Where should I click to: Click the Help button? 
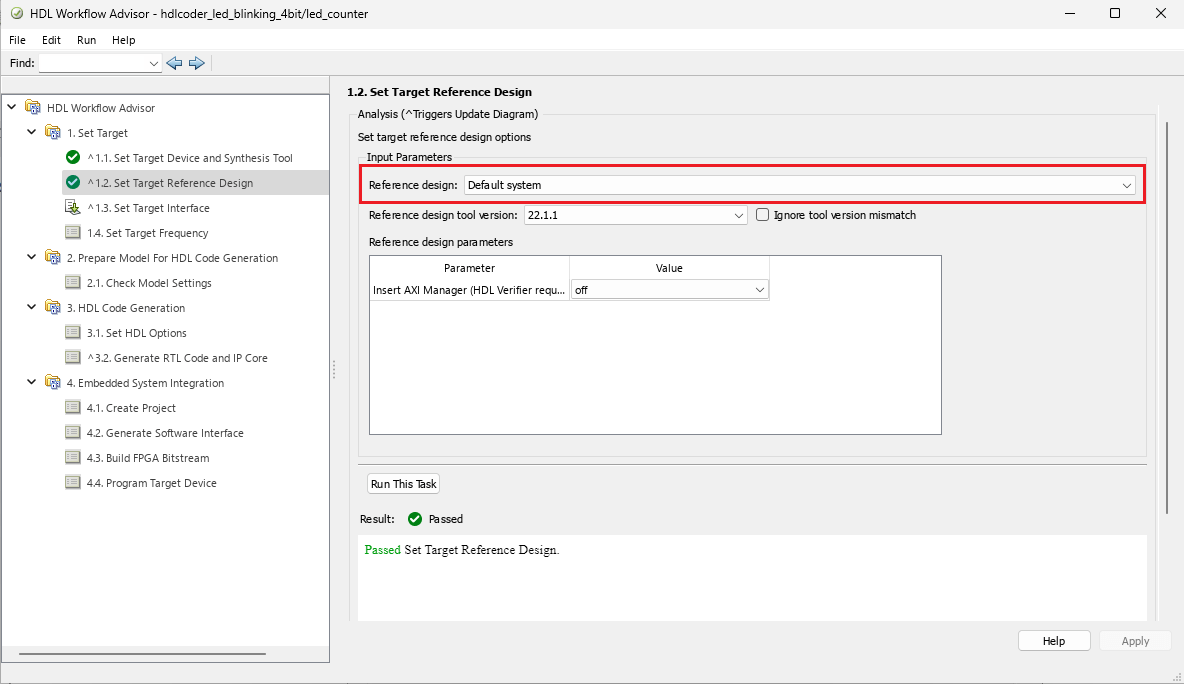1053,641
